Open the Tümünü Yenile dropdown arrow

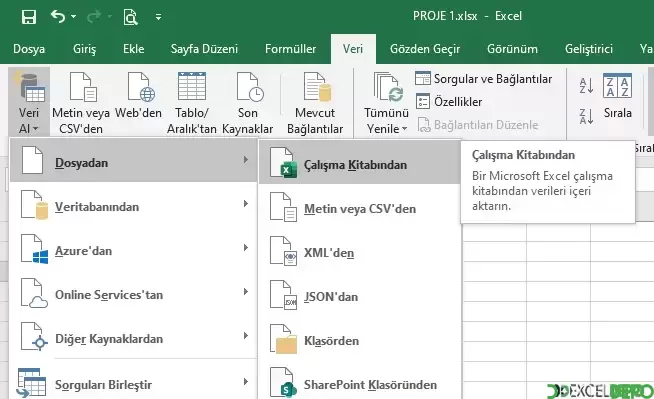pyautogui.click(x=405, y=129)
